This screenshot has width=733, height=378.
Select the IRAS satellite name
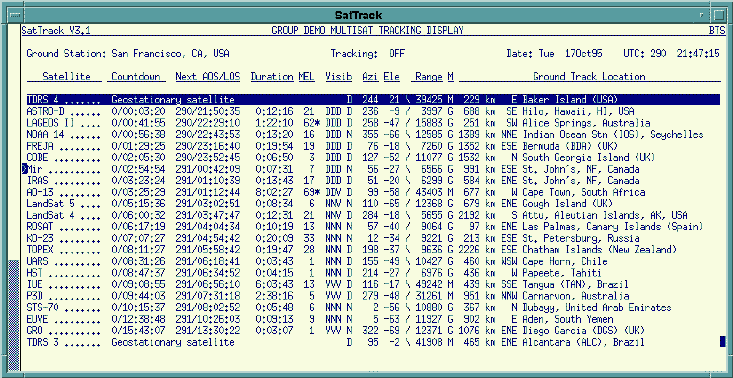(37, 180)
